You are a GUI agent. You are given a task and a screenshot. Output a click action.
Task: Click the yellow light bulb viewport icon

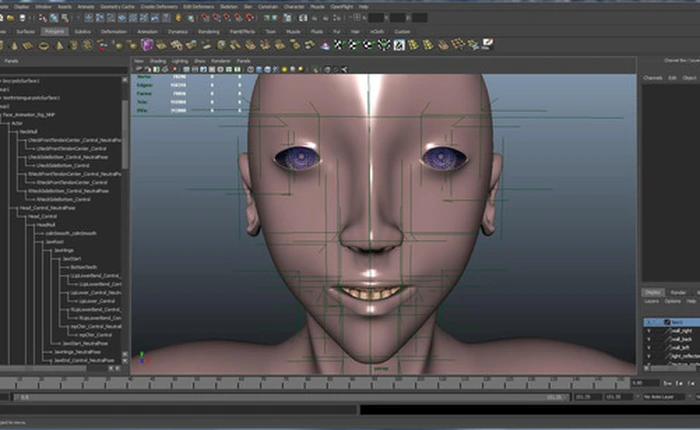(284, 70)
